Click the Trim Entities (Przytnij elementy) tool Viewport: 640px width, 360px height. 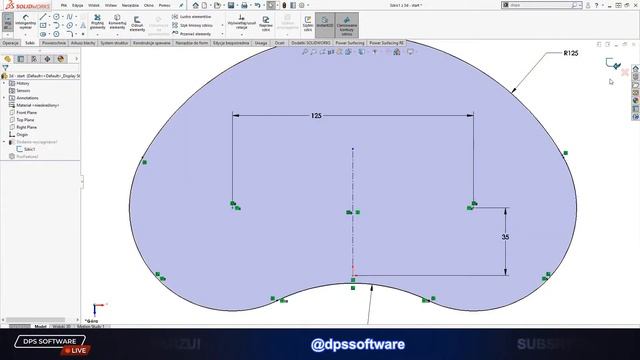coord(97,22)
